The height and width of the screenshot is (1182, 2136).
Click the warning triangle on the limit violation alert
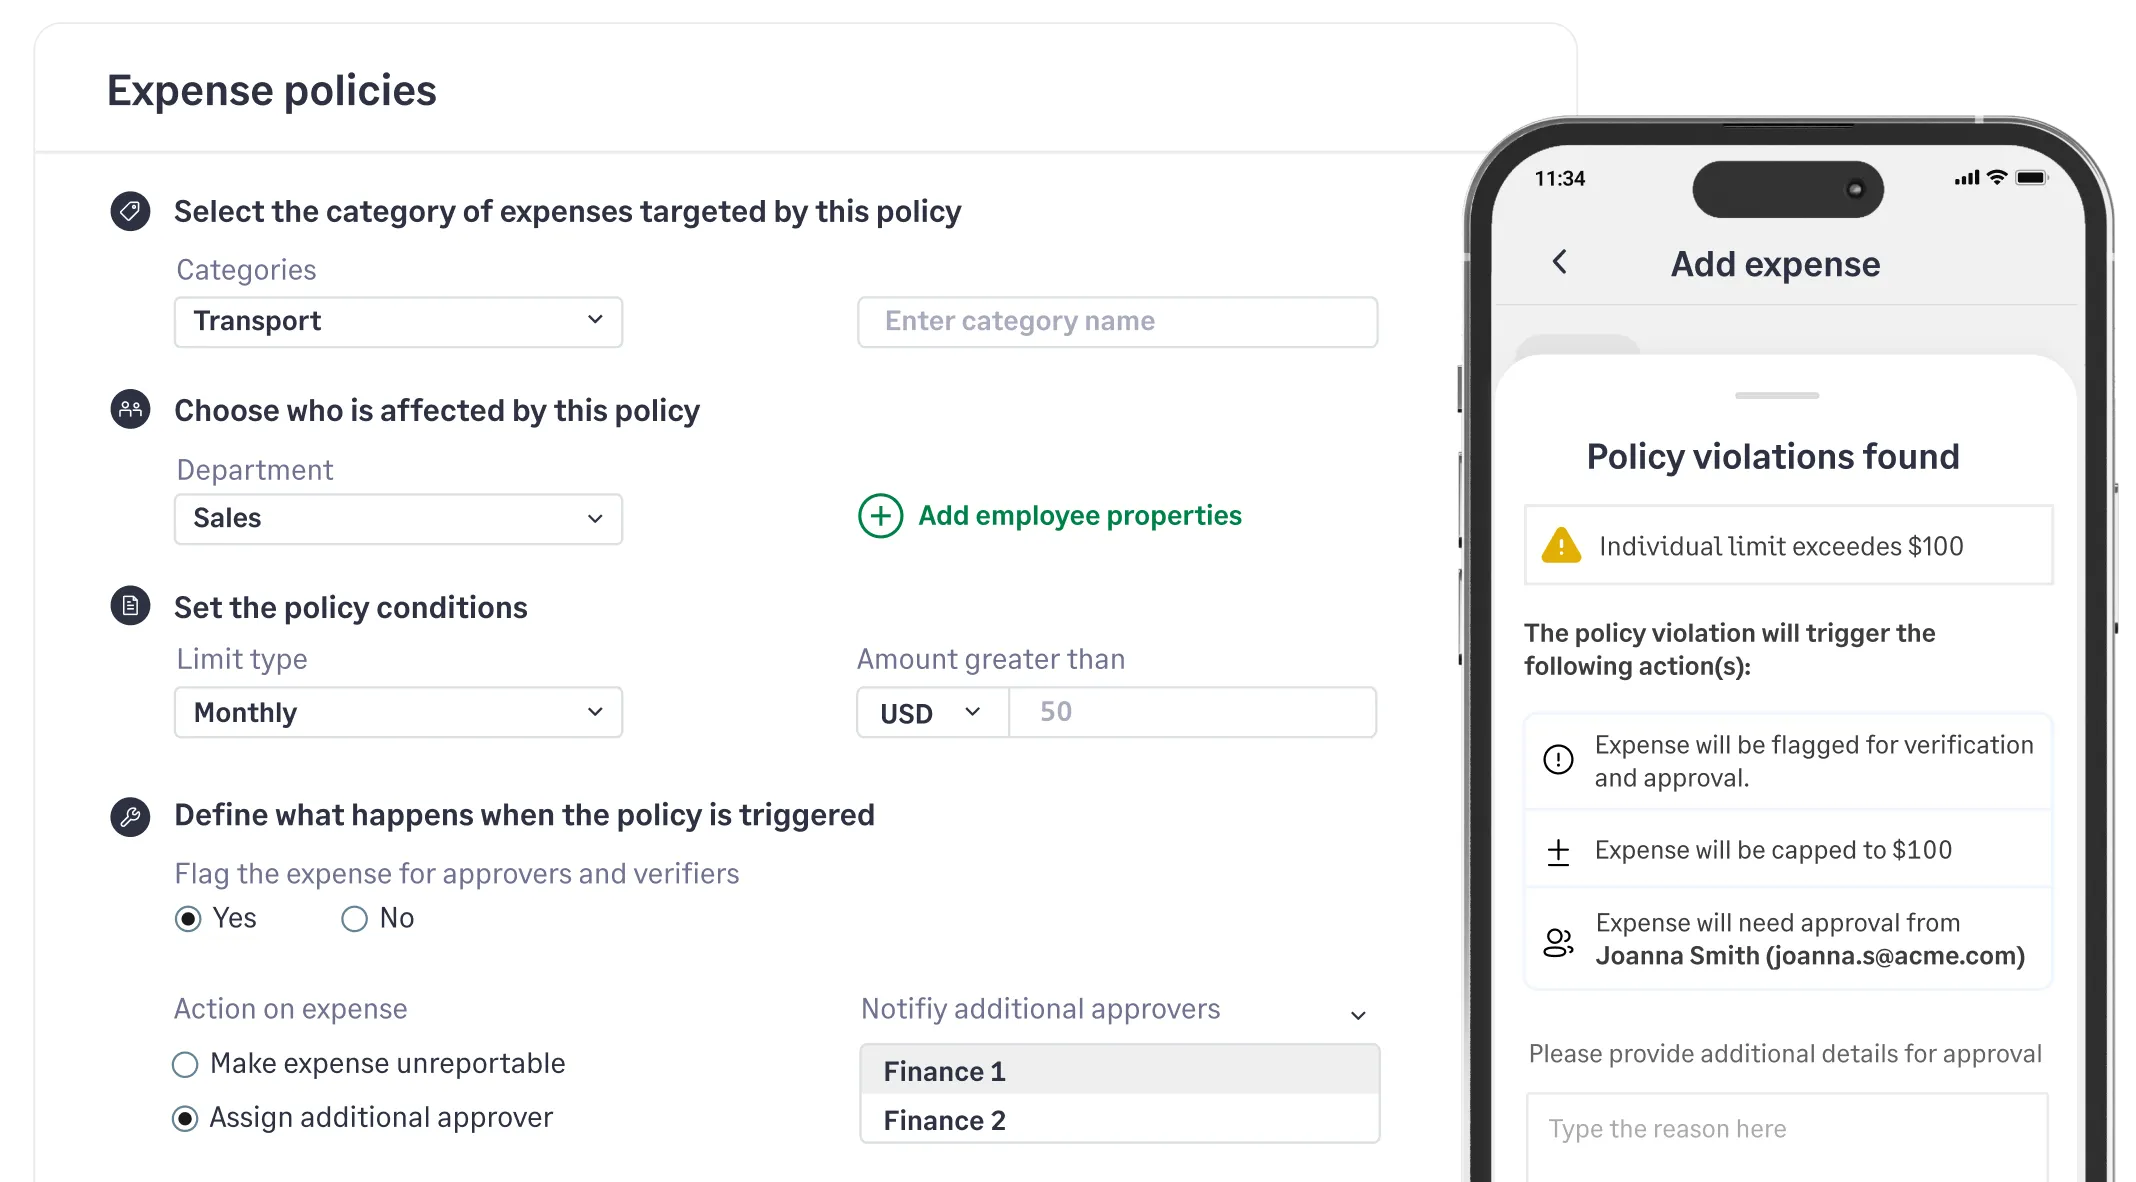tap(1562, 546)
